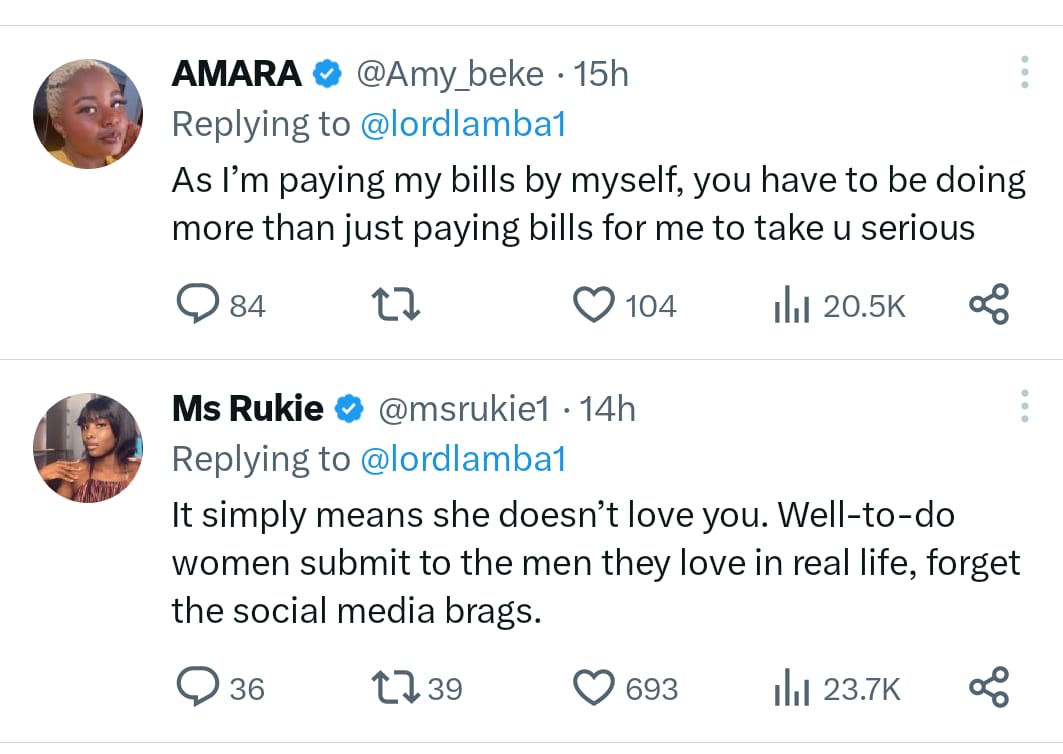The height and width of the screenshot is (754, 1063).
Task: Open @lordlamba1 link in Ms Rukie's reply
Action: coord(462,458)
